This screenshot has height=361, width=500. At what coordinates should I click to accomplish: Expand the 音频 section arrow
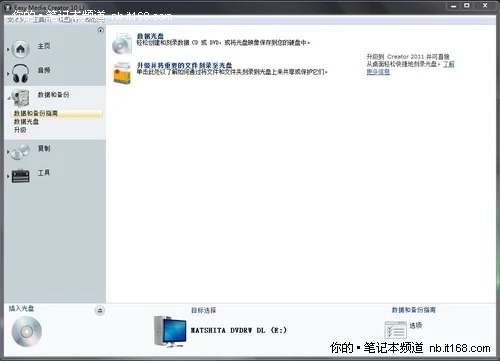pos(8,74)
